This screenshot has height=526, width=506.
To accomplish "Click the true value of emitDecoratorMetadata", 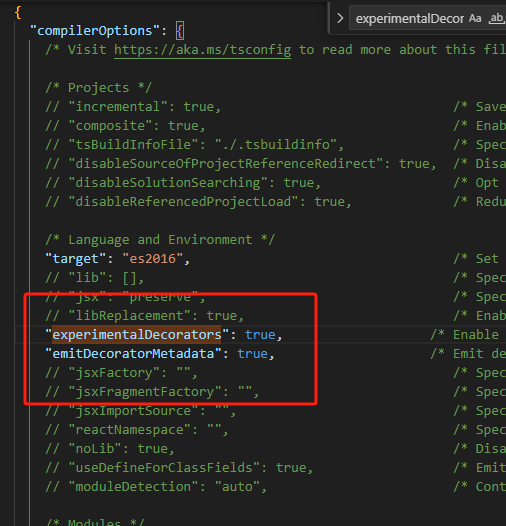I will [252, 354].
